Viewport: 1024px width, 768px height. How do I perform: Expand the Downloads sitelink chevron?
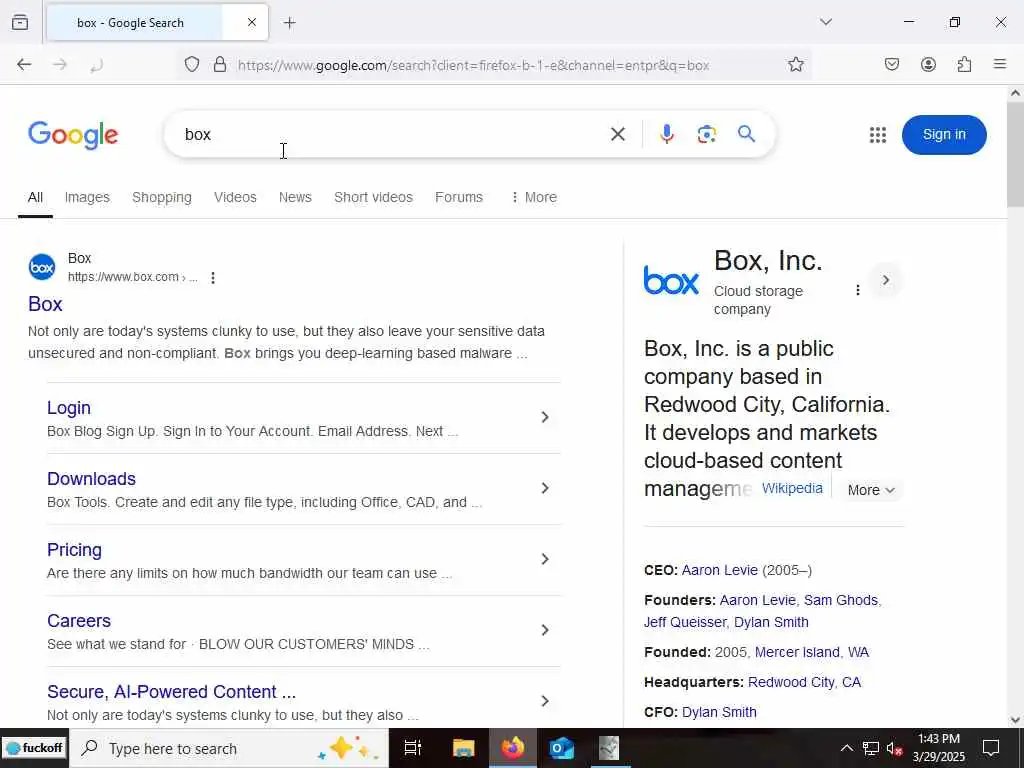545,488
